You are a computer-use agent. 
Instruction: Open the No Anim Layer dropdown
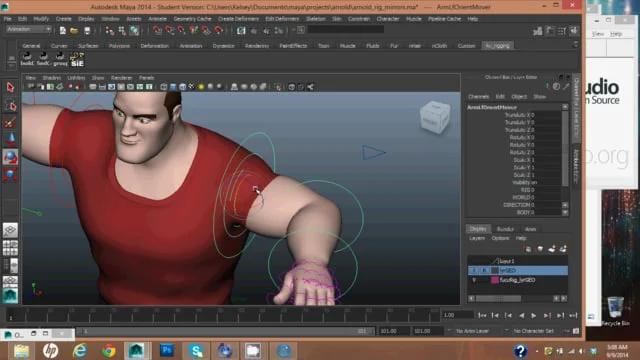(x=473, y=331)
